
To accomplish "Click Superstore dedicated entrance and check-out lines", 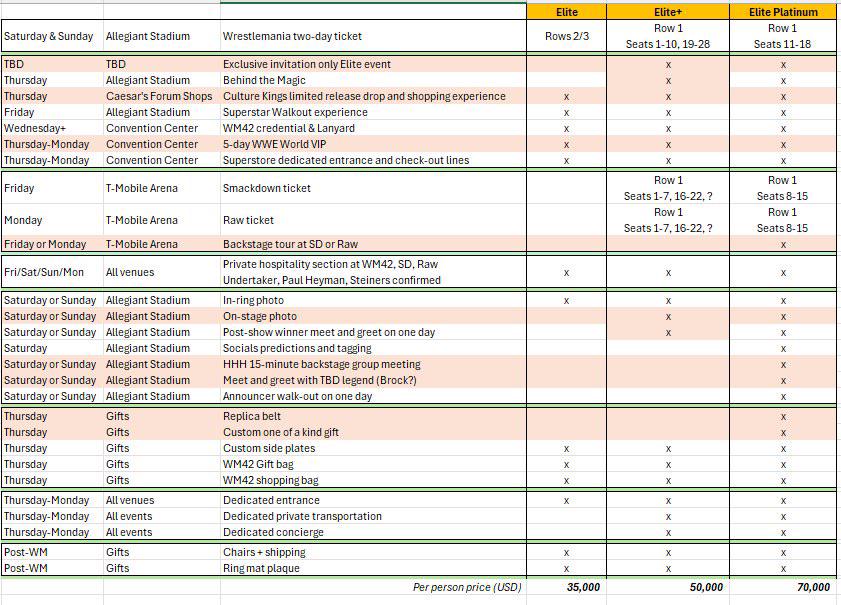I will click(373, 160).
